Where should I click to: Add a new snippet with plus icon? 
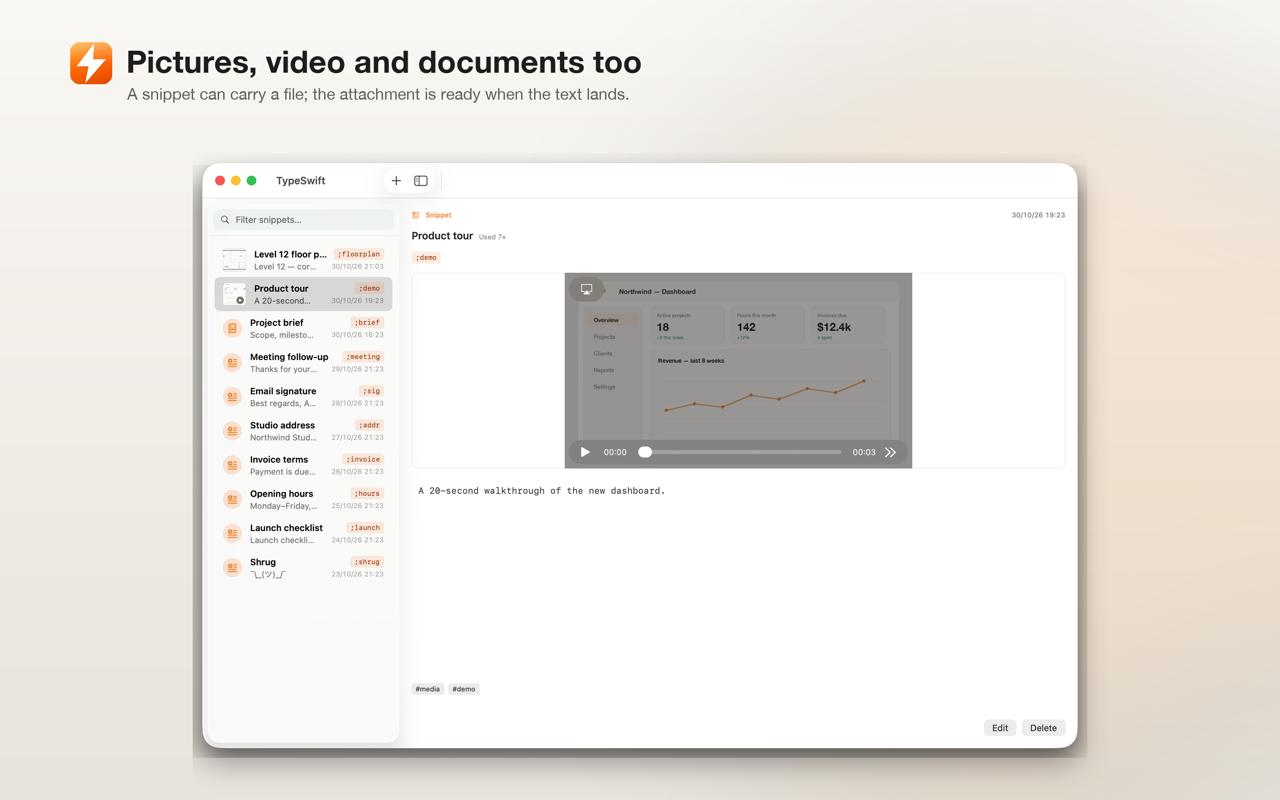pyautogui.click(x=396, y=181)
